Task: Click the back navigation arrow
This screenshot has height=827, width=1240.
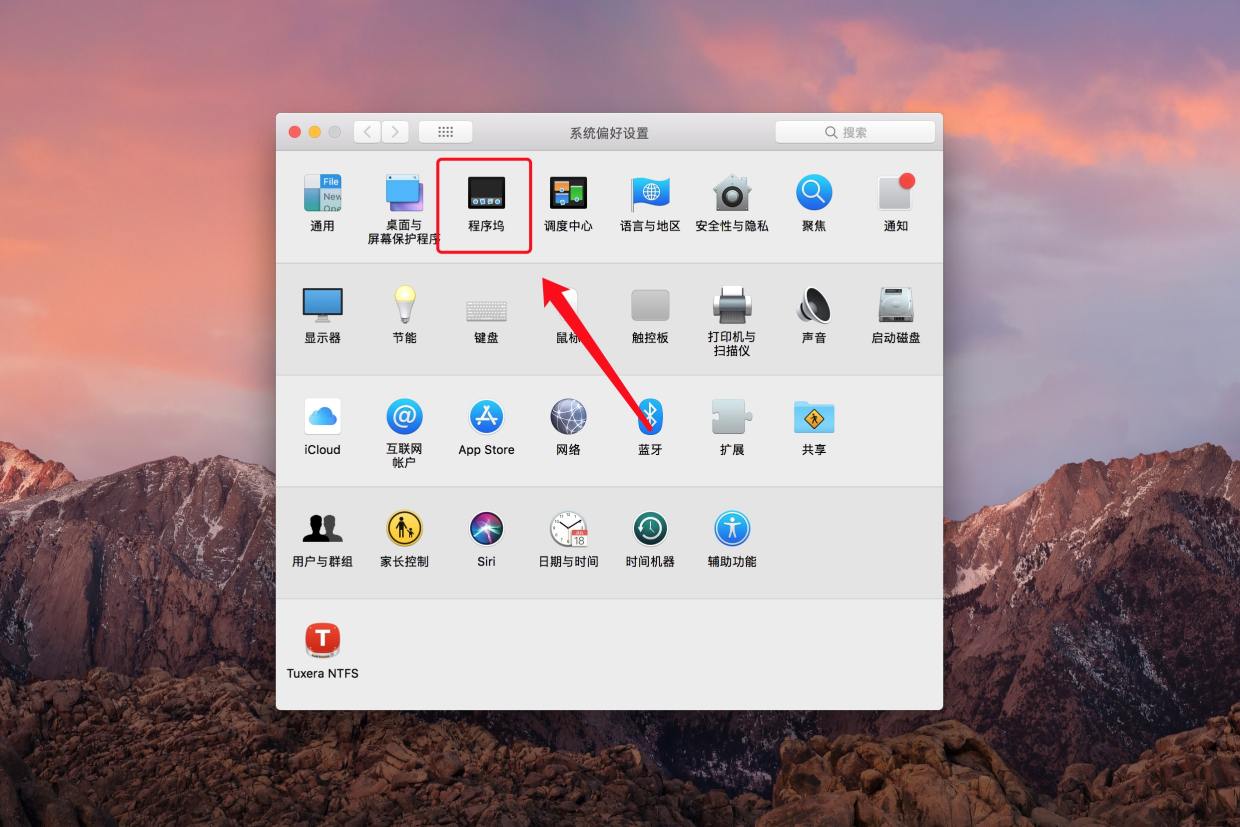Action: (x=367, y=132)
